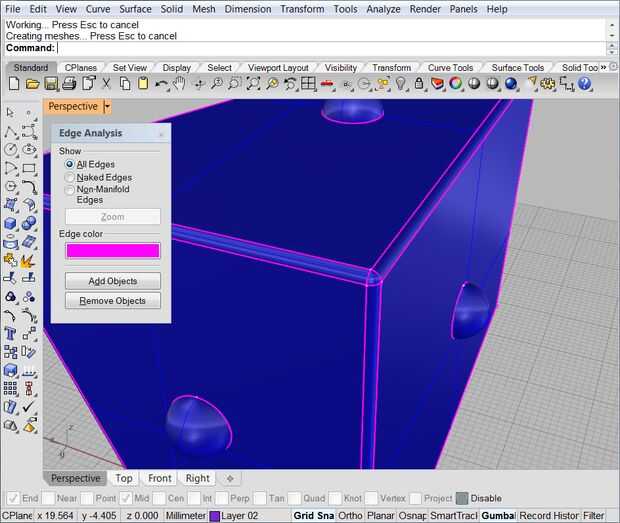Click the Save file icon
This screenshot has width=620, height=523.
pyautogui.click(x=52, y=84)
